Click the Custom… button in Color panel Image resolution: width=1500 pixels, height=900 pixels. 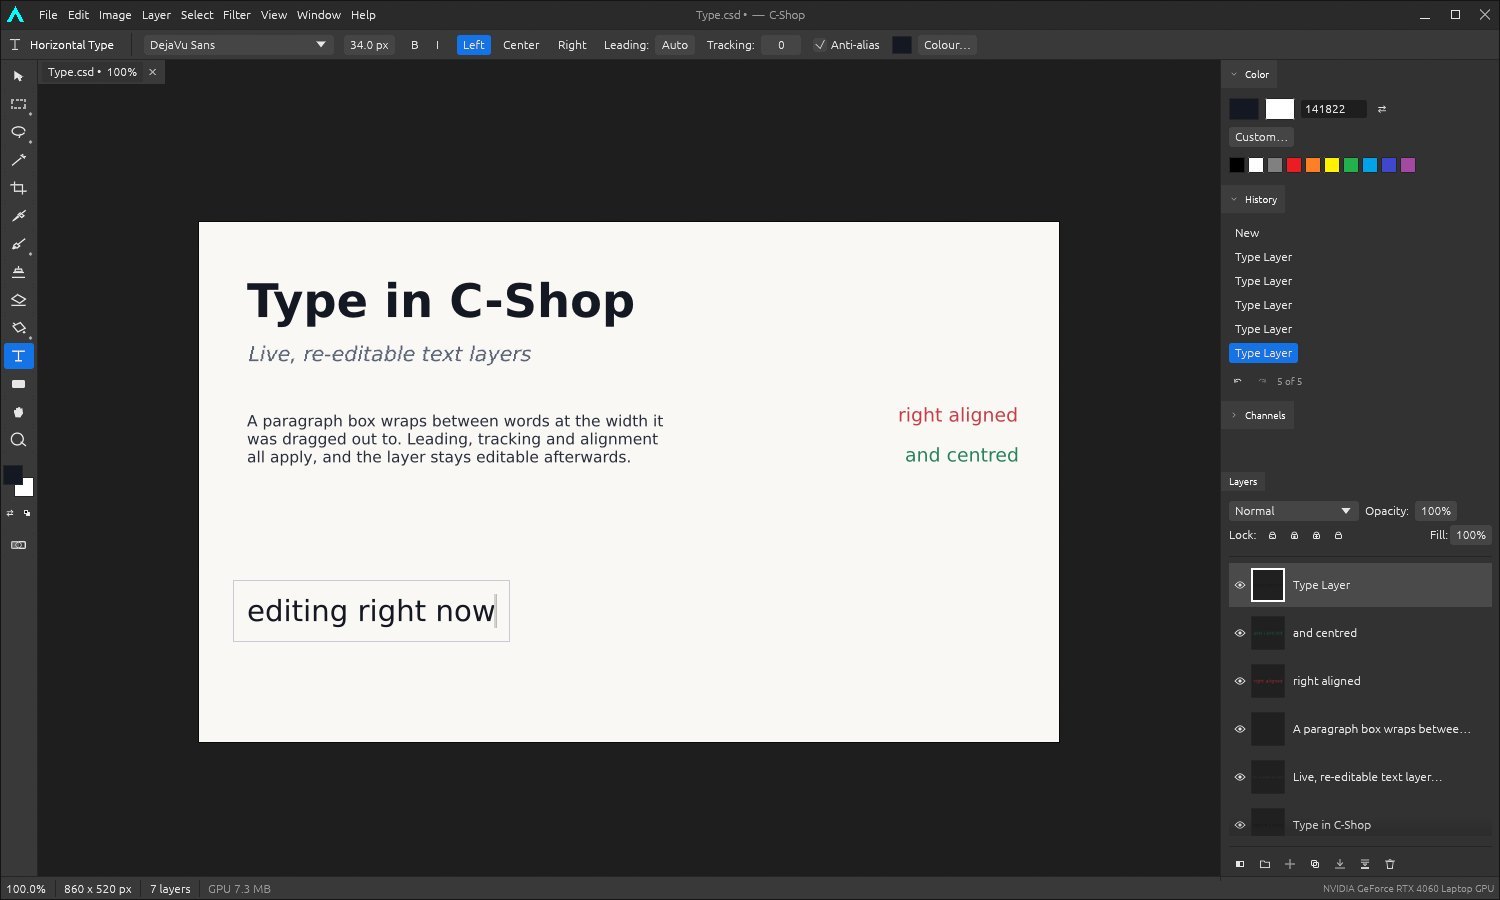click(1261, 137)
